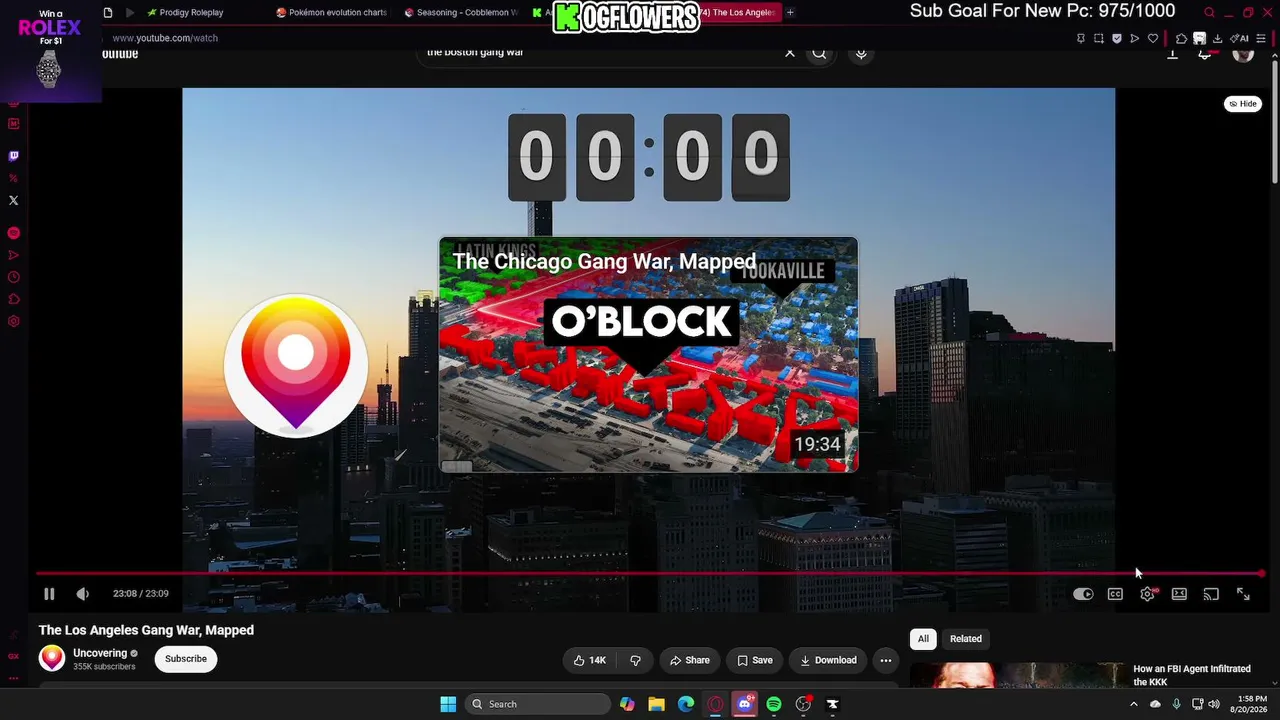Turn on closed captions
Viewport: 1280px width, 720px height.
1115,594
